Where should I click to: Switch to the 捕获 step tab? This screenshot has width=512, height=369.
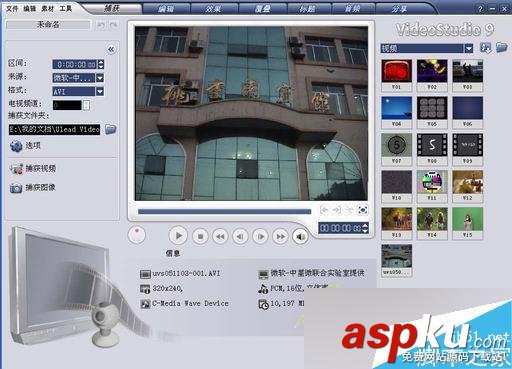pyautogui.click(x=112, y=8)
